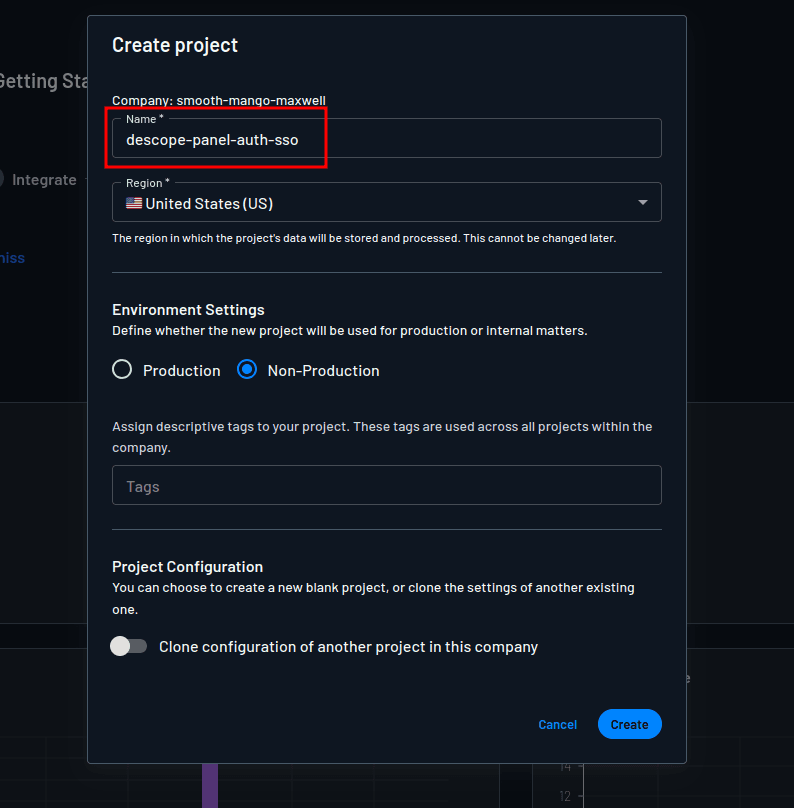Choose the Non-Production environment option

coord(246,369)
